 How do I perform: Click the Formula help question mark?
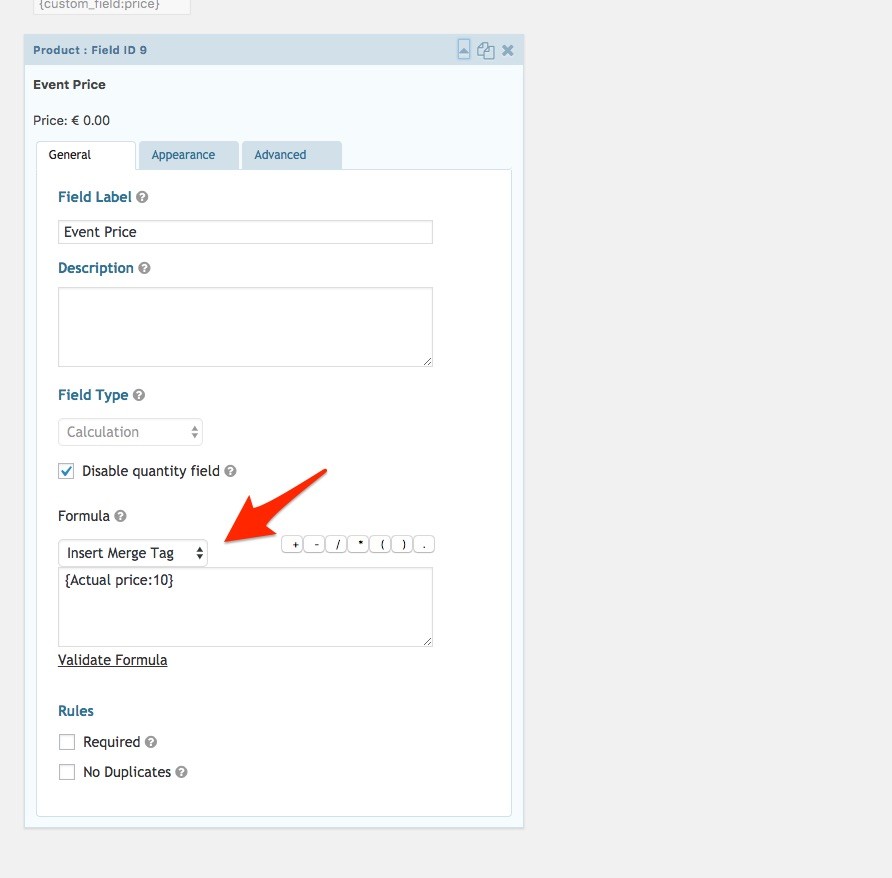pos(120,517)
